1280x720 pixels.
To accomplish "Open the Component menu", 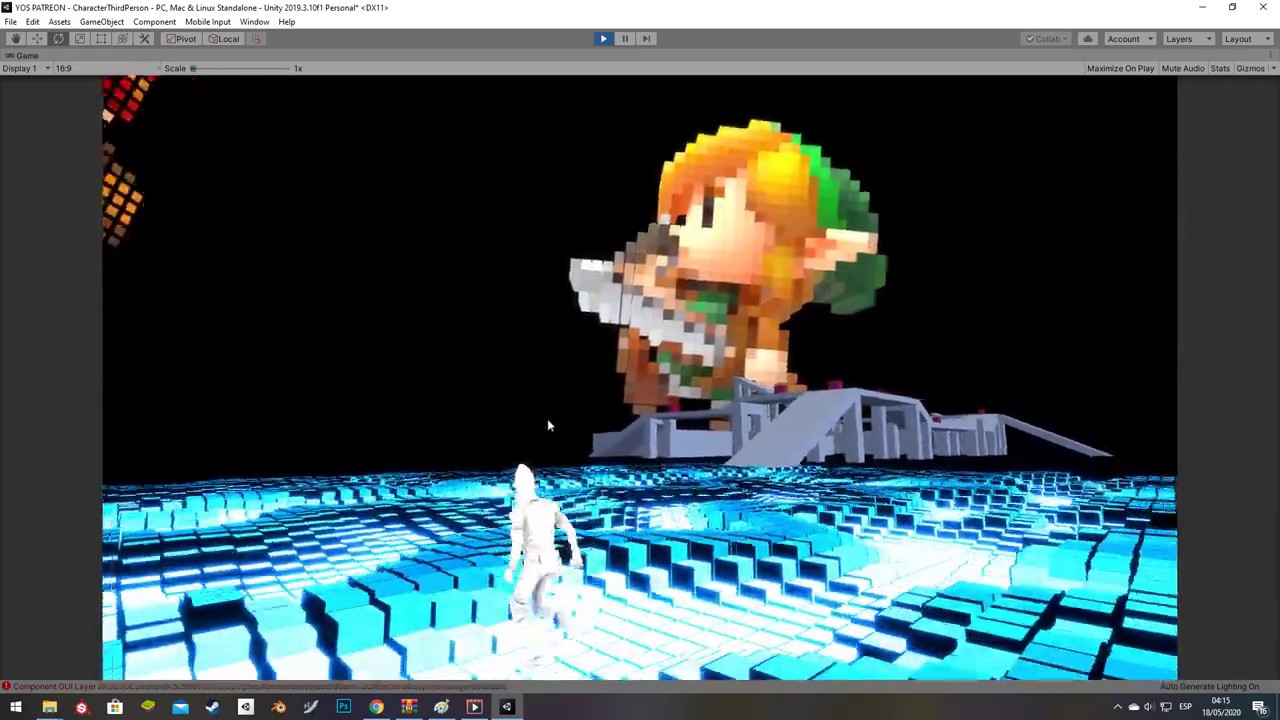I will (x=154, y=22).
